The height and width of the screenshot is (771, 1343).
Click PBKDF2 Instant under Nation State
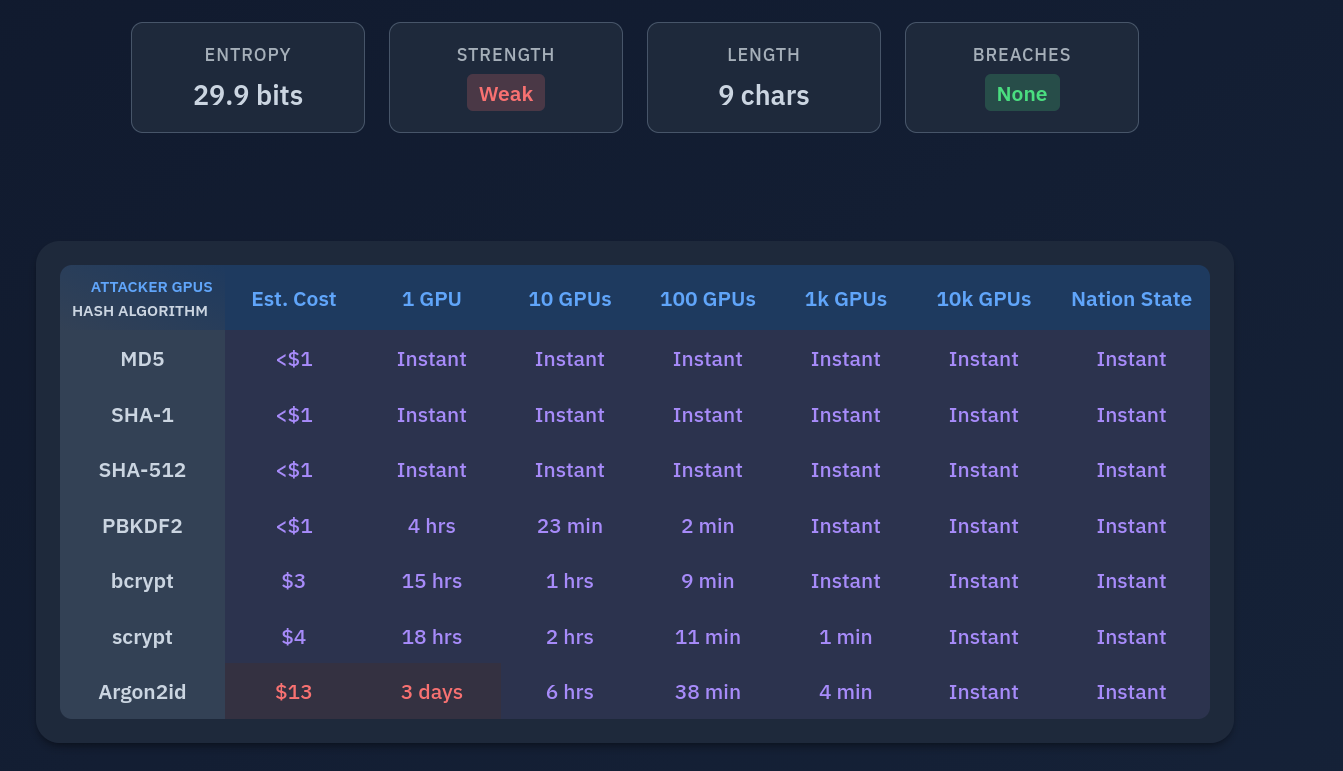point(1131,526)
